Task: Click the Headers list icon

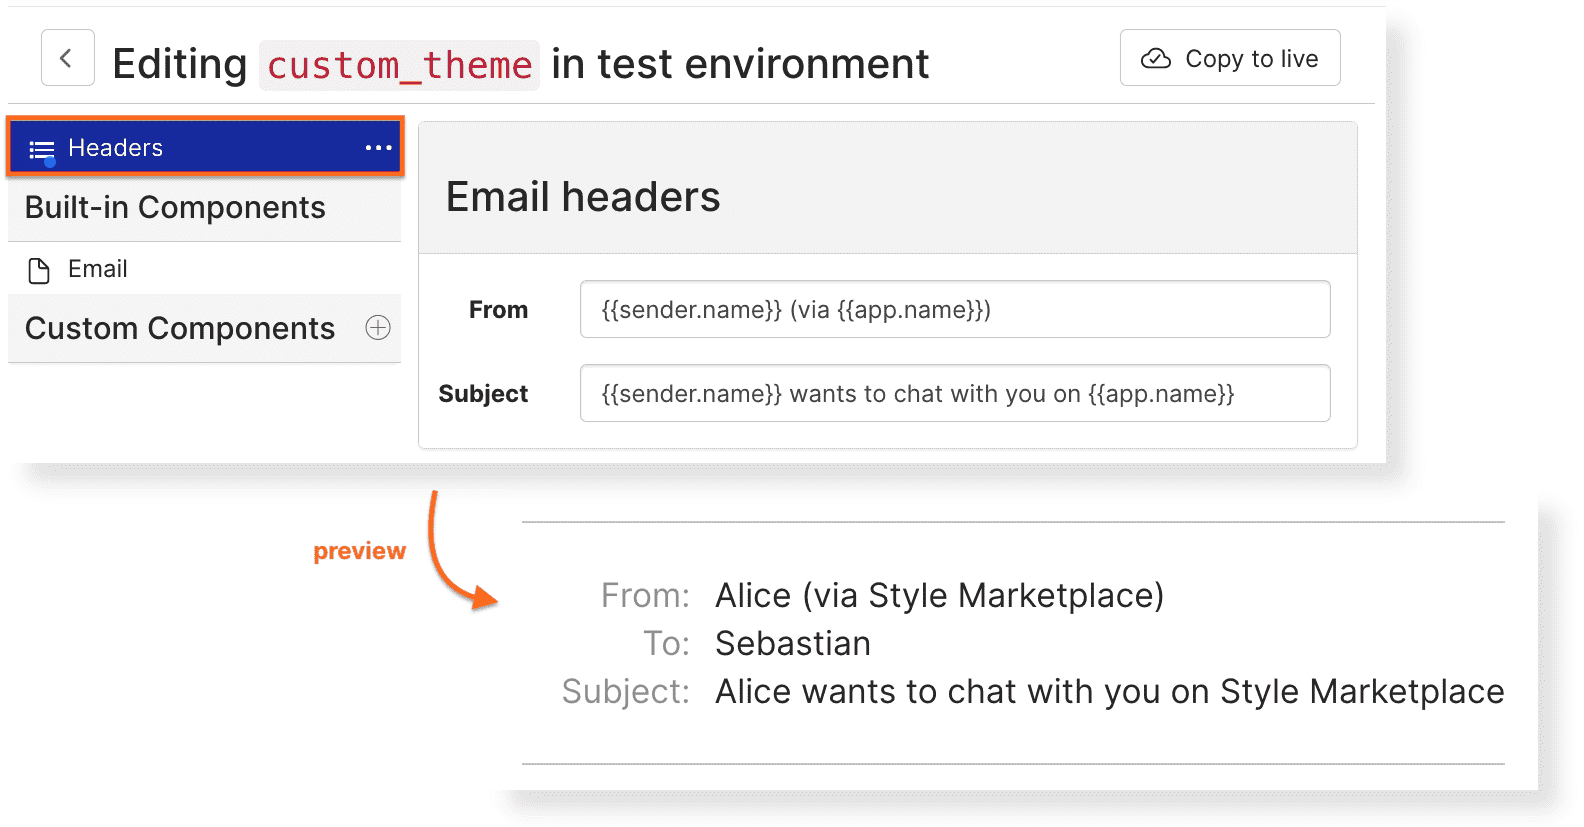Action: coord(41,149)
